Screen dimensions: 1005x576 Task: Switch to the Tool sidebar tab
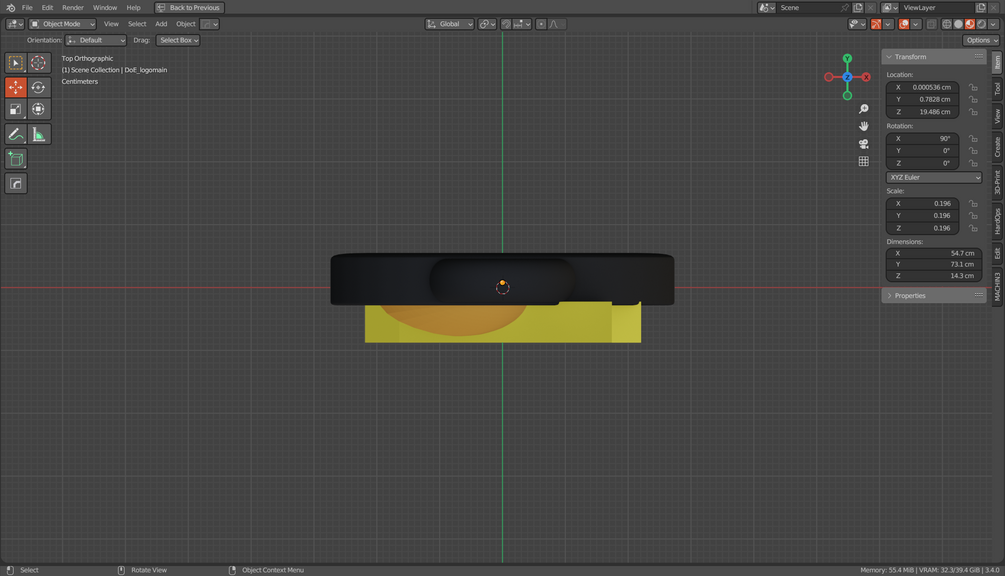pos(997,88)
